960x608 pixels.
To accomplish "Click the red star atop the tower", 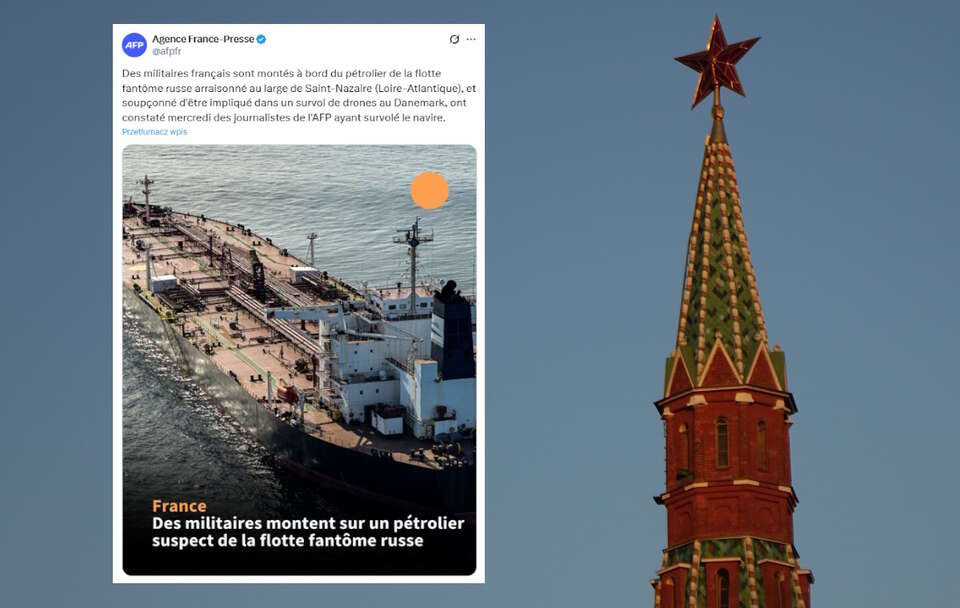I will pyautogui.click(x=717, y=61).
